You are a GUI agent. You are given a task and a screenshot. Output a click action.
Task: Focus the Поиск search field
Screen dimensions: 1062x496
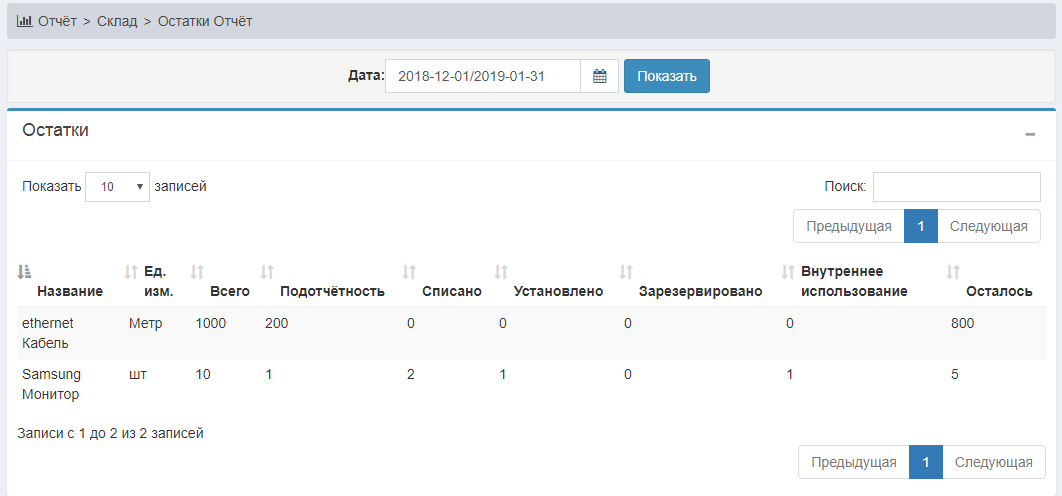[x=956, y=187]
